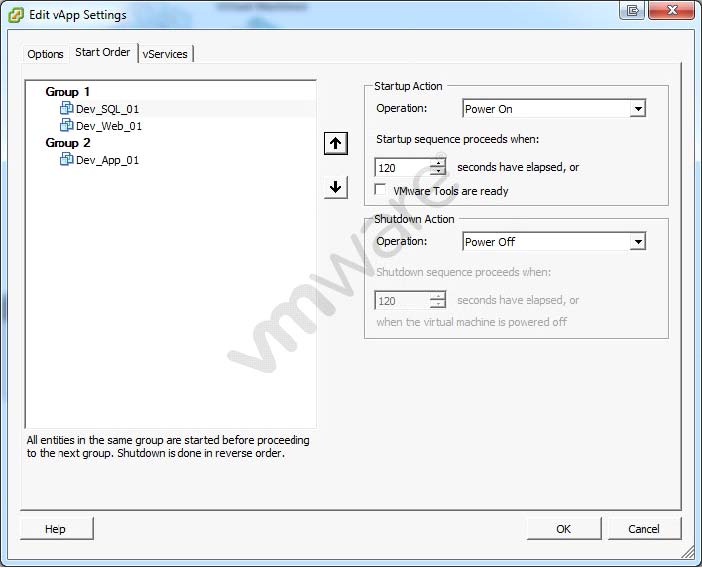Click the Dev_Web_01 virtual machine icon

tap(66, 125)
